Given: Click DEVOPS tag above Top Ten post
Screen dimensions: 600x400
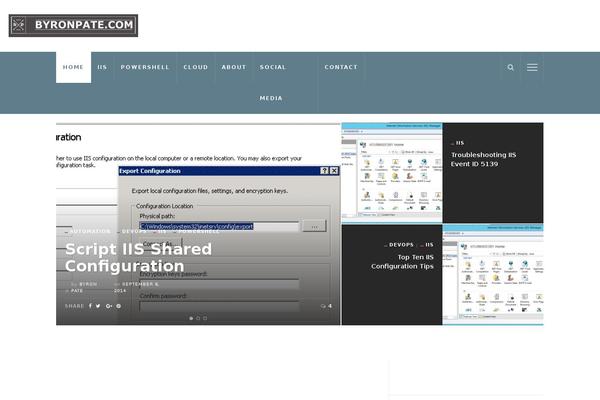Looking at the screenshot, I should point(399,245).
